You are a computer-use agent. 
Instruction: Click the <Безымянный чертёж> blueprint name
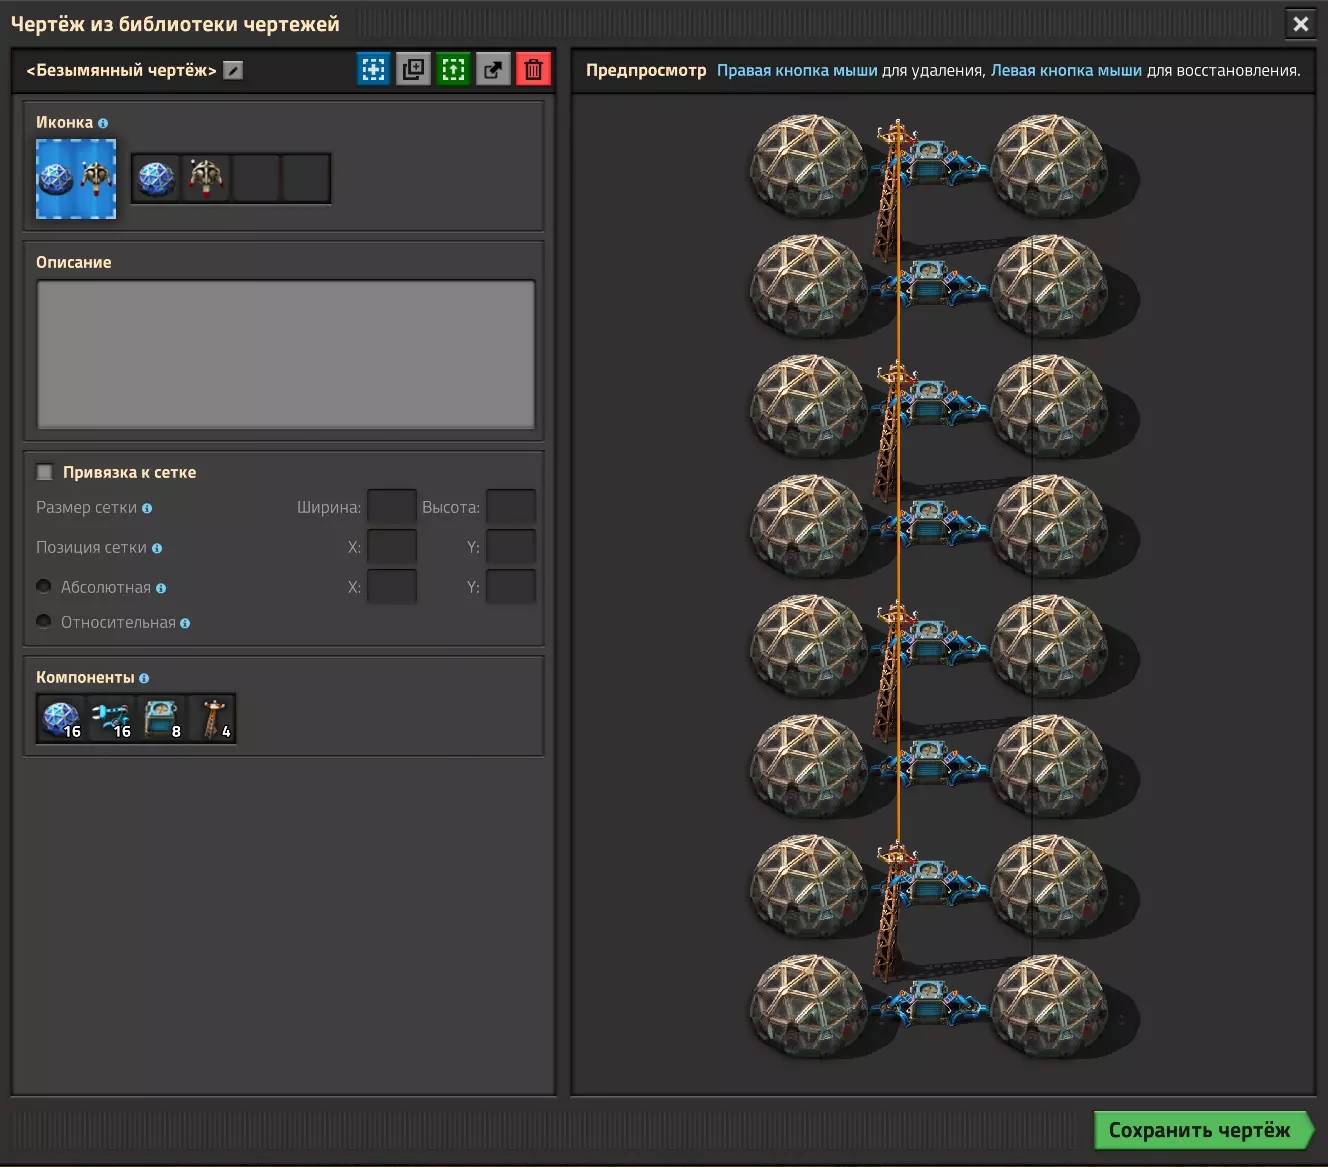point(121,70)
